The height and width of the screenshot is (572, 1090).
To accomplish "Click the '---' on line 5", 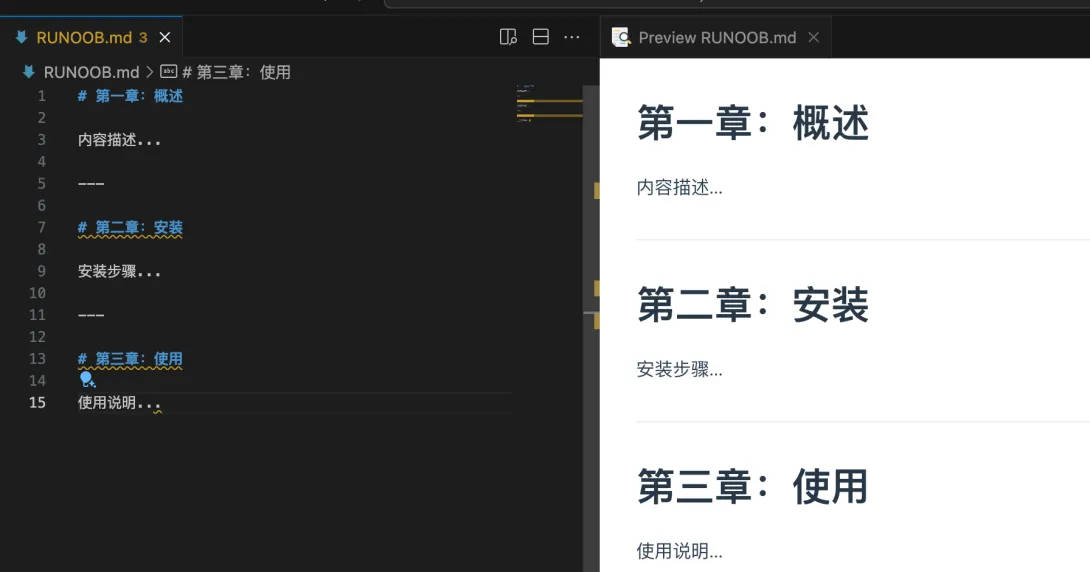I will pos(91,183).
